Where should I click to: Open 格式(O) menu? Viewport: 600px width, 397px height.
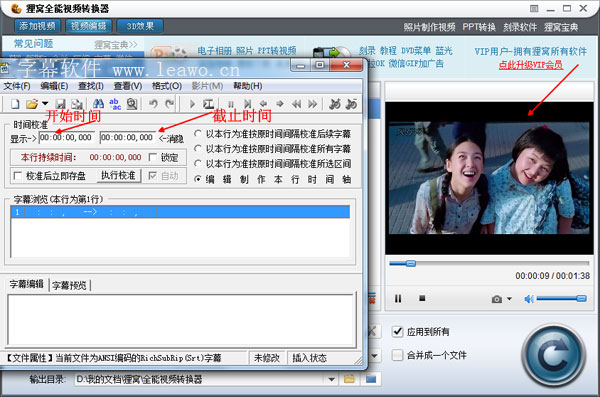(167, 86)
